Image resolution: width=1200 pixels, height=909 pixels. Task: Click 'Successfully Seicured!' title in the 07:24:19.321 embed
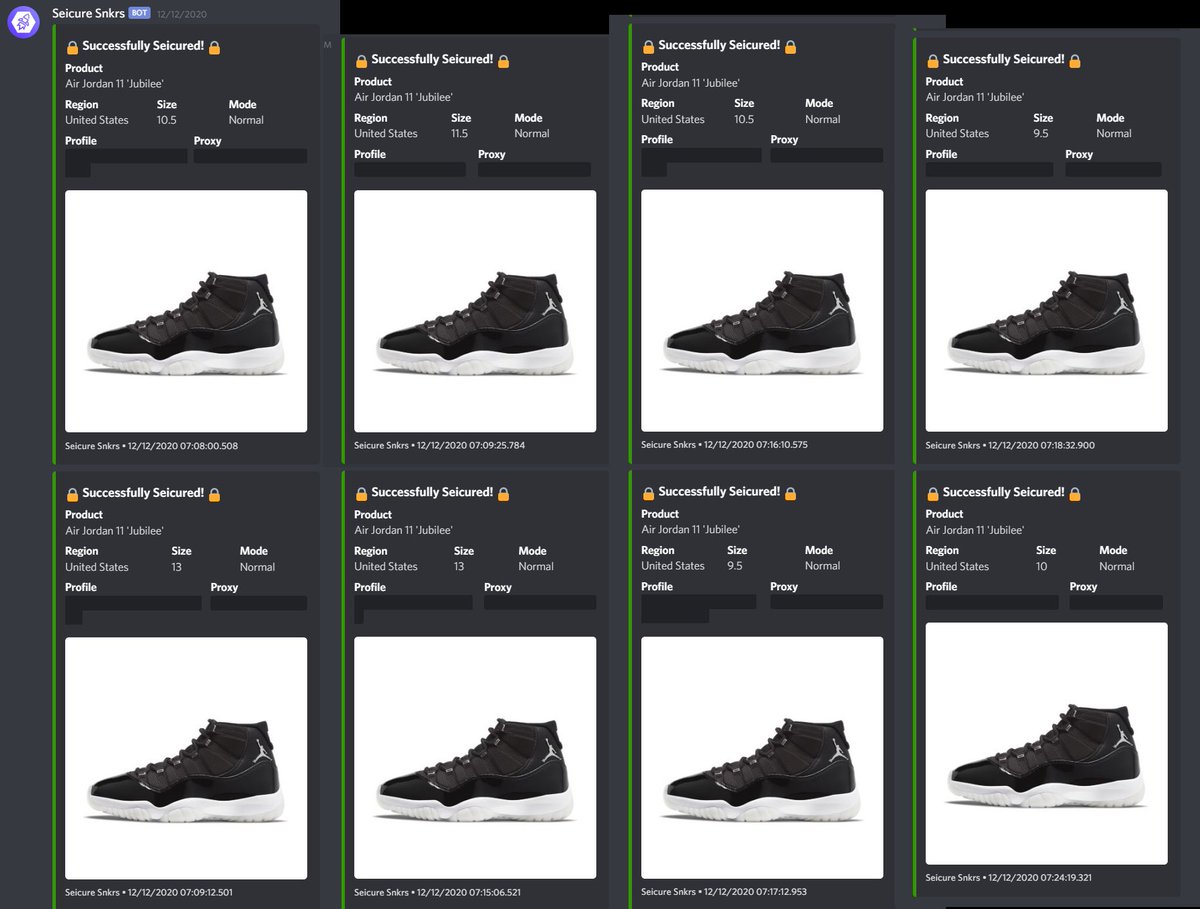point(1003,493)
